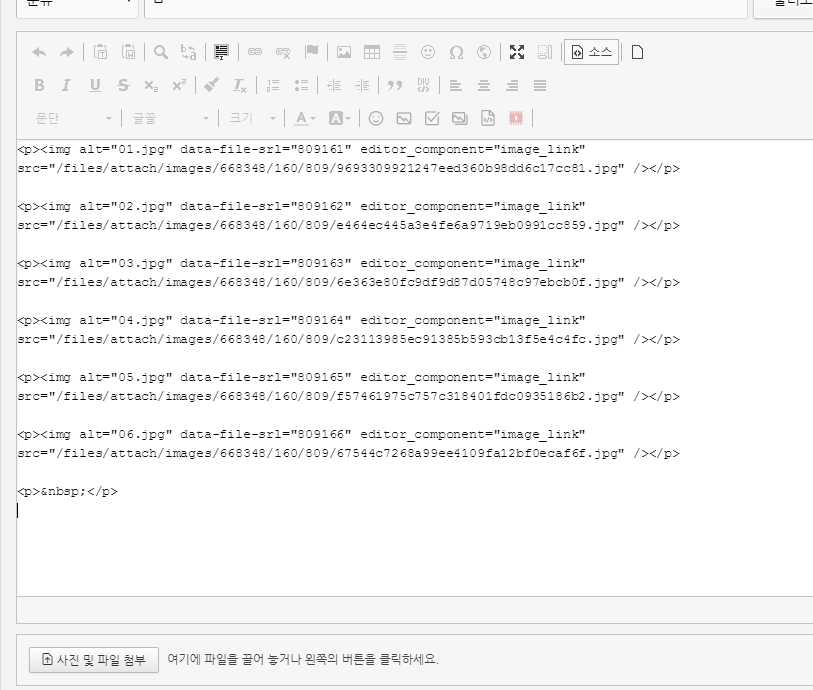Screen dimensions: 813x690
Task: Click the anchor flag icon
Action: (311, 52)
